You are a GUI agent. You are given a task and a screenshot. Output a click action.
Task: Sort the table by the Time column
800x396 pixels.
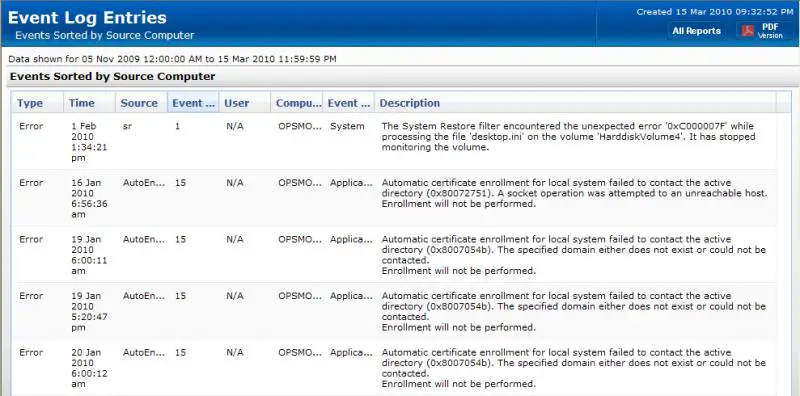(x=89, y=103)
